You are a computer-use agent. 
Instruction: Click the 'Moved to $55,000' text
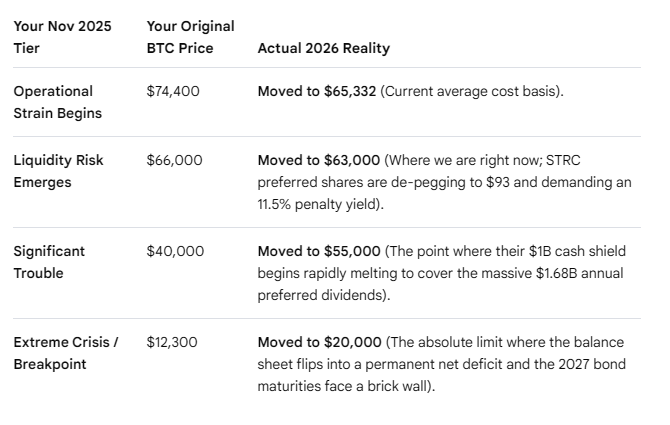coord(319,251)
